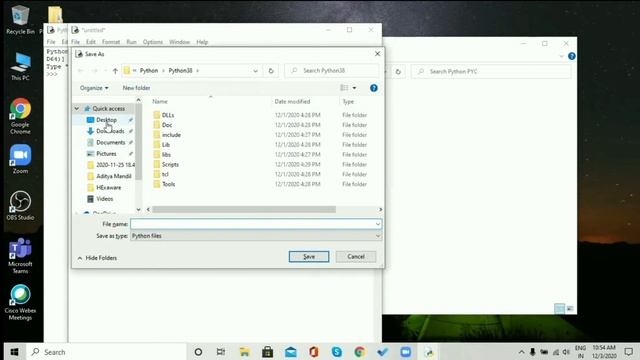Open Office app on the taskbar
The width and height of the screenshot is (640, 360).
pos(313,352)
